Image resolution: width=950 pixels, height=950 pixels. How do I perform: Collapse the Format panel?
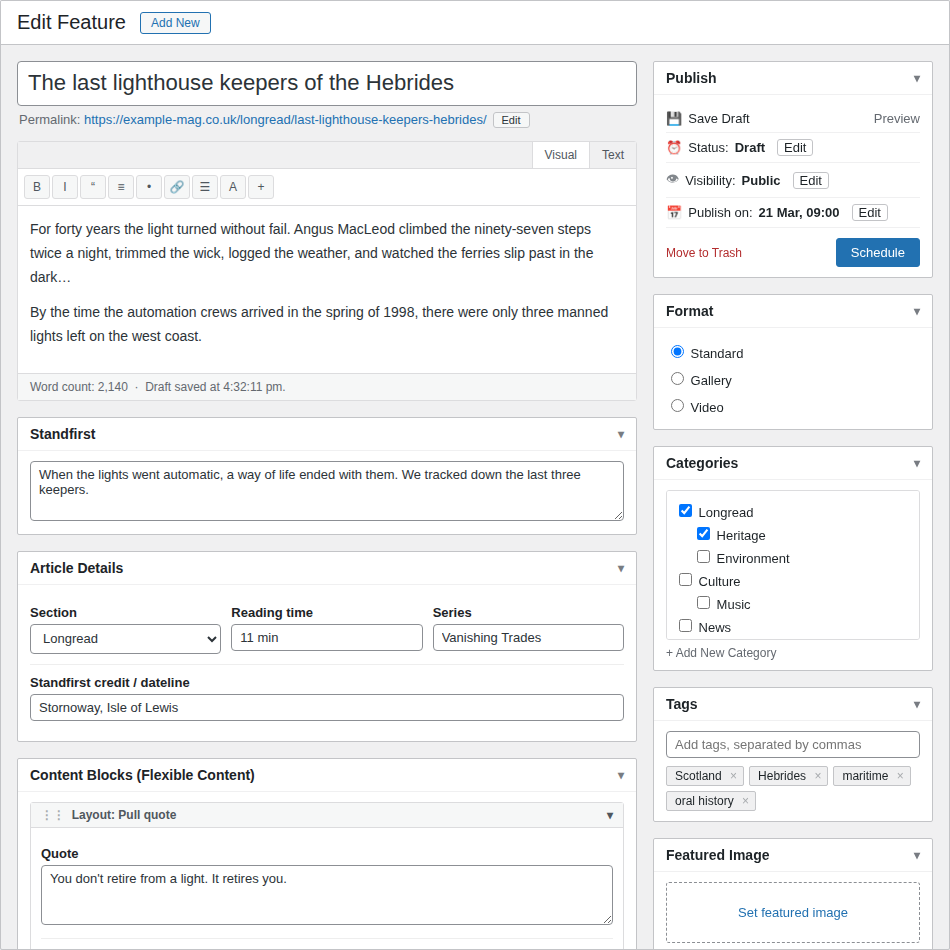pos(917,311)
